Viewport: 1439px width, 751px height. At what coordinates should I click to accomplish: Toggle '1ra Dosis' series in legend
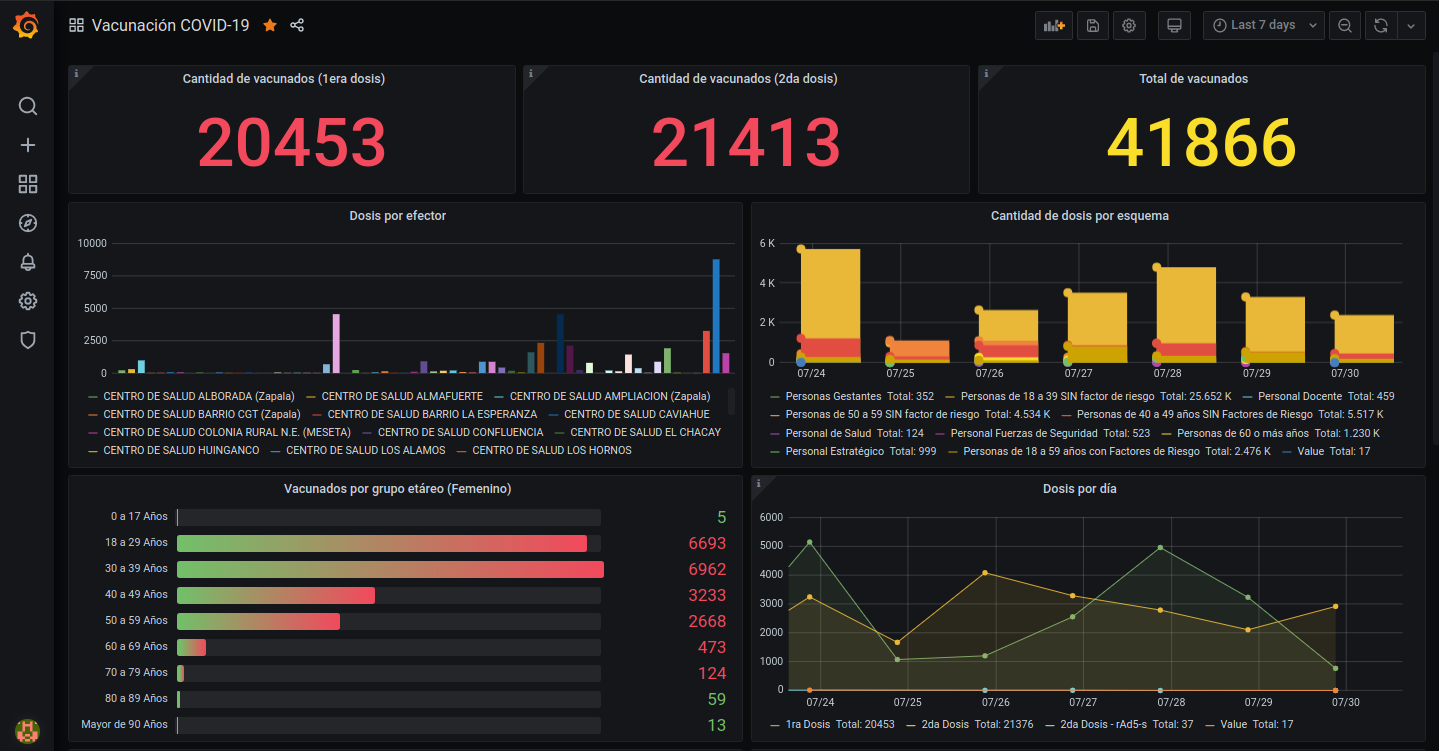coord(808,724)
